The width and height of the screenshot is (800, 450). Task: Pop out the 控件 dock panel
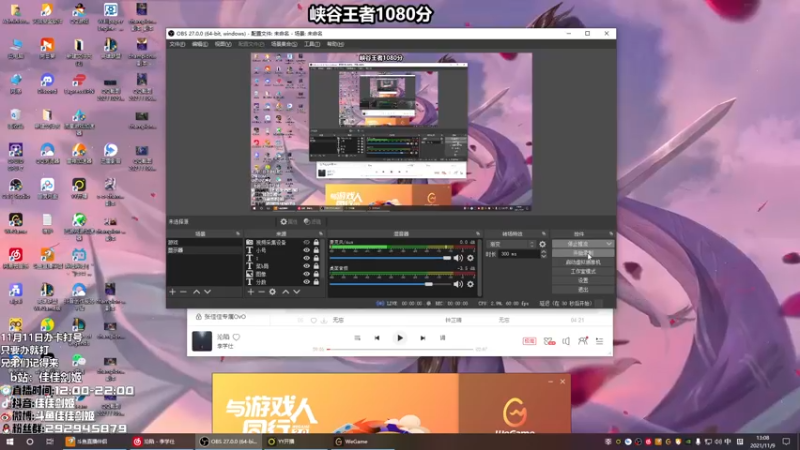(x=611, y=234)
